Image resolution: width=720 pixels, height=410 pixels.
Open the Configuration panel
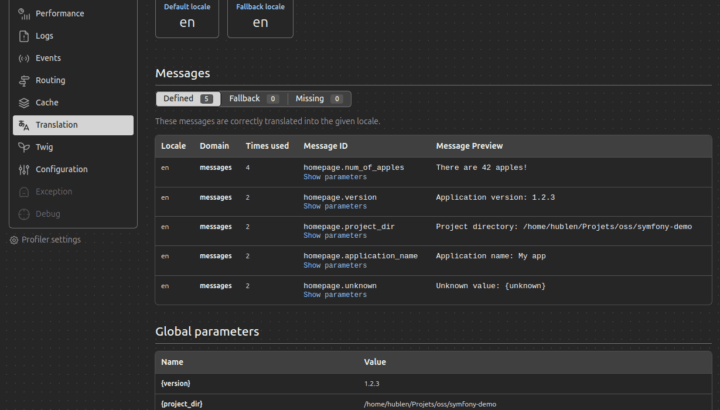point(73,169)
